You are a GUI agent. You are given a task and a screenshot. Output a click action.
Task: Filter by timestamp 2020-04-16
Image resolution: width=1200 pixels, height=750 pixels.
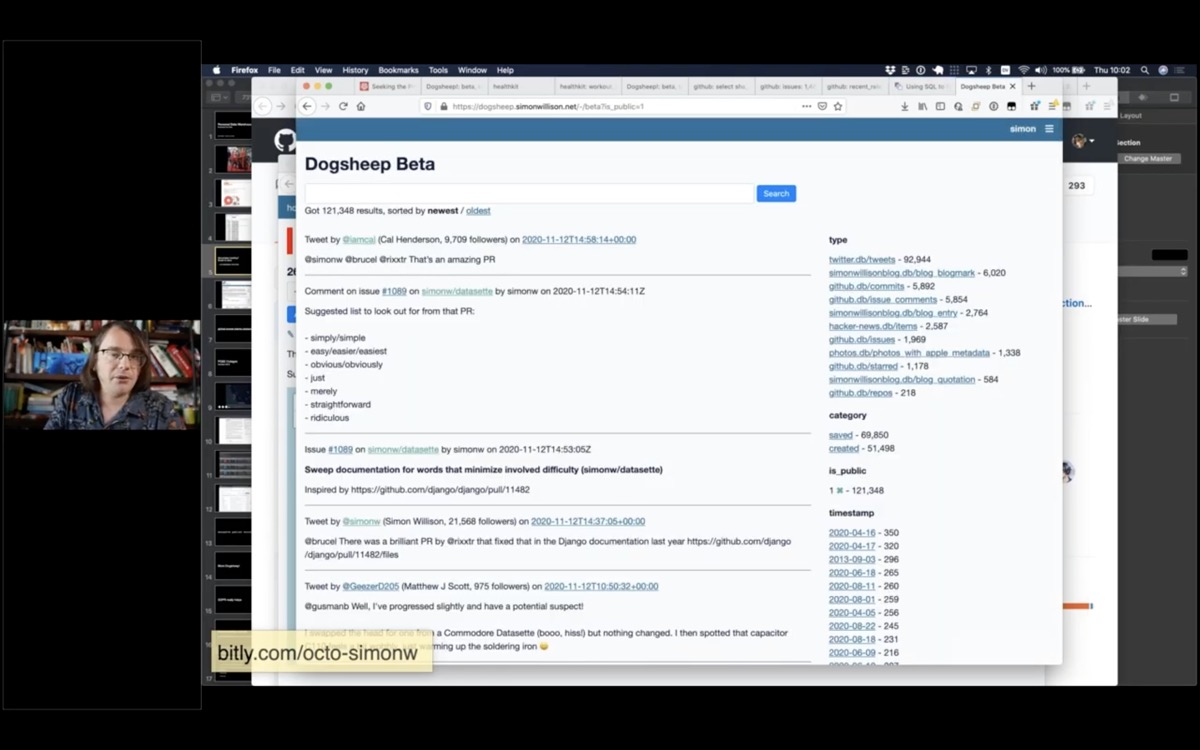852,533
